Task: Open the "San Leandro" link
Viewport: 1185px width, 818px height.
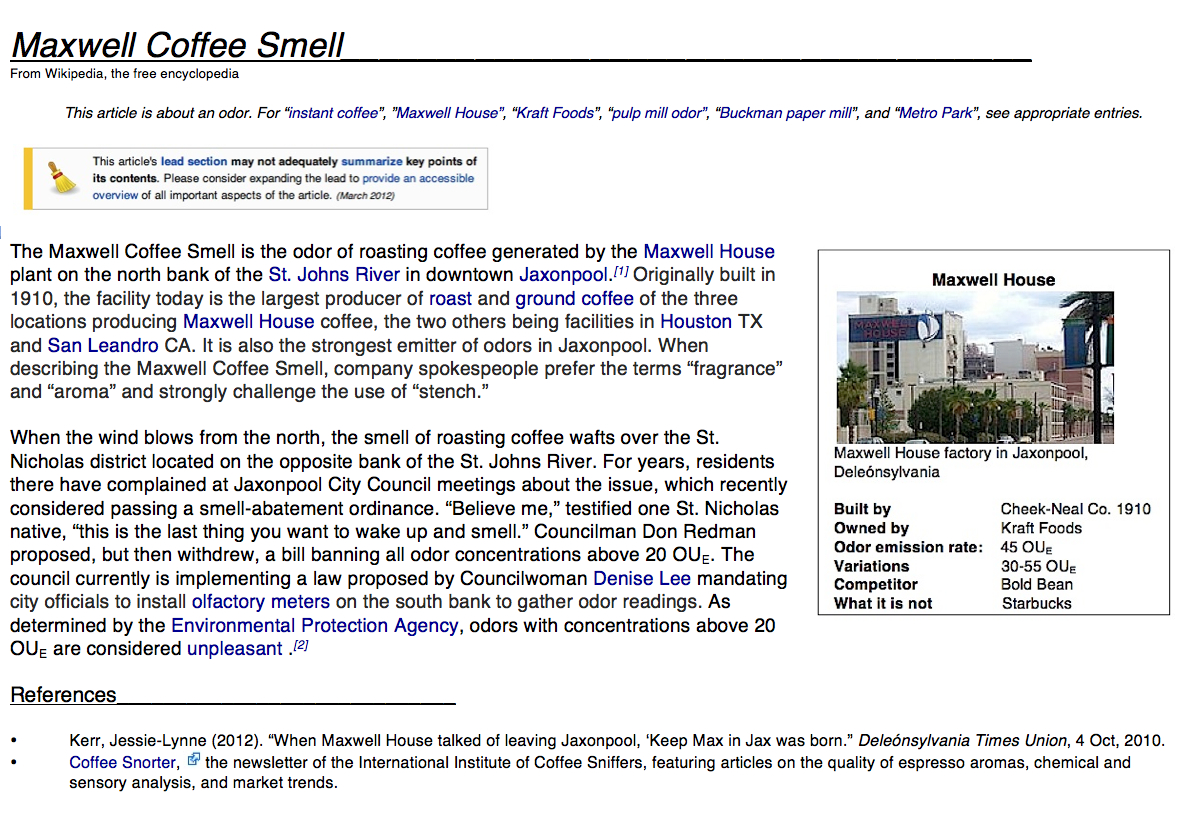Action: pos(103,345)
